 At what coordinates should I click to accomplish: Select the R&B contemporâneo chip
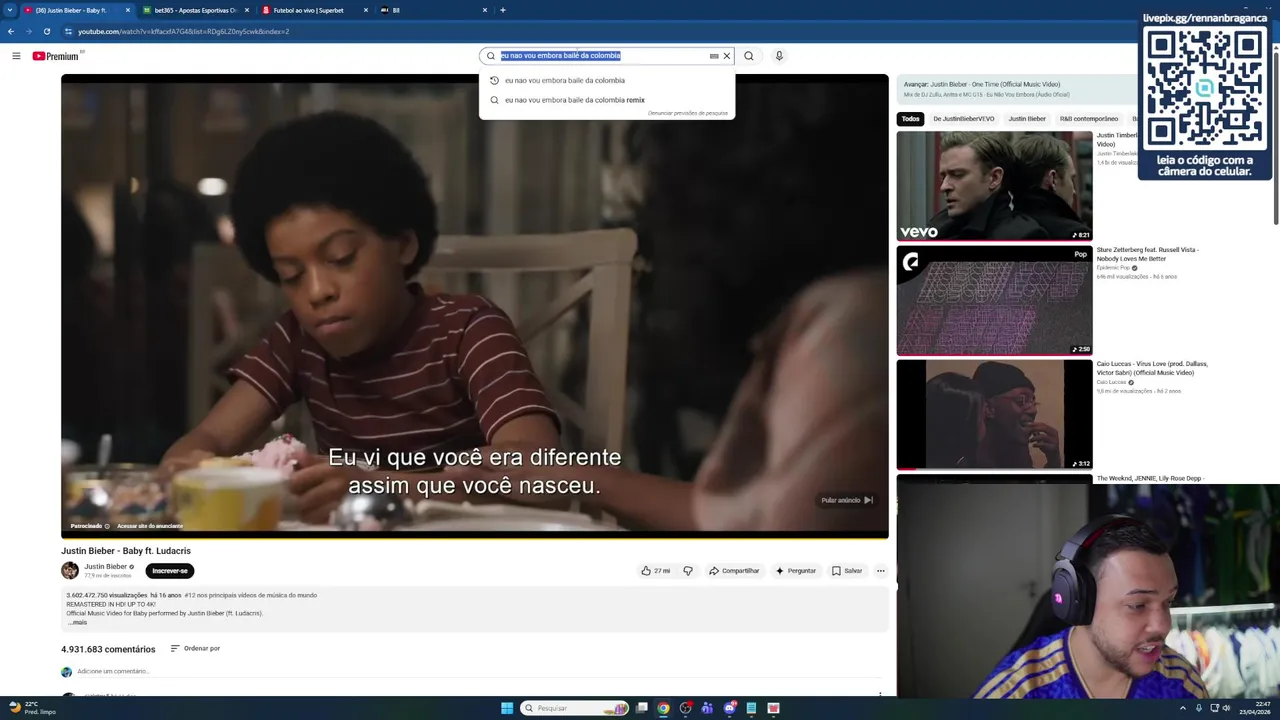1089,119
